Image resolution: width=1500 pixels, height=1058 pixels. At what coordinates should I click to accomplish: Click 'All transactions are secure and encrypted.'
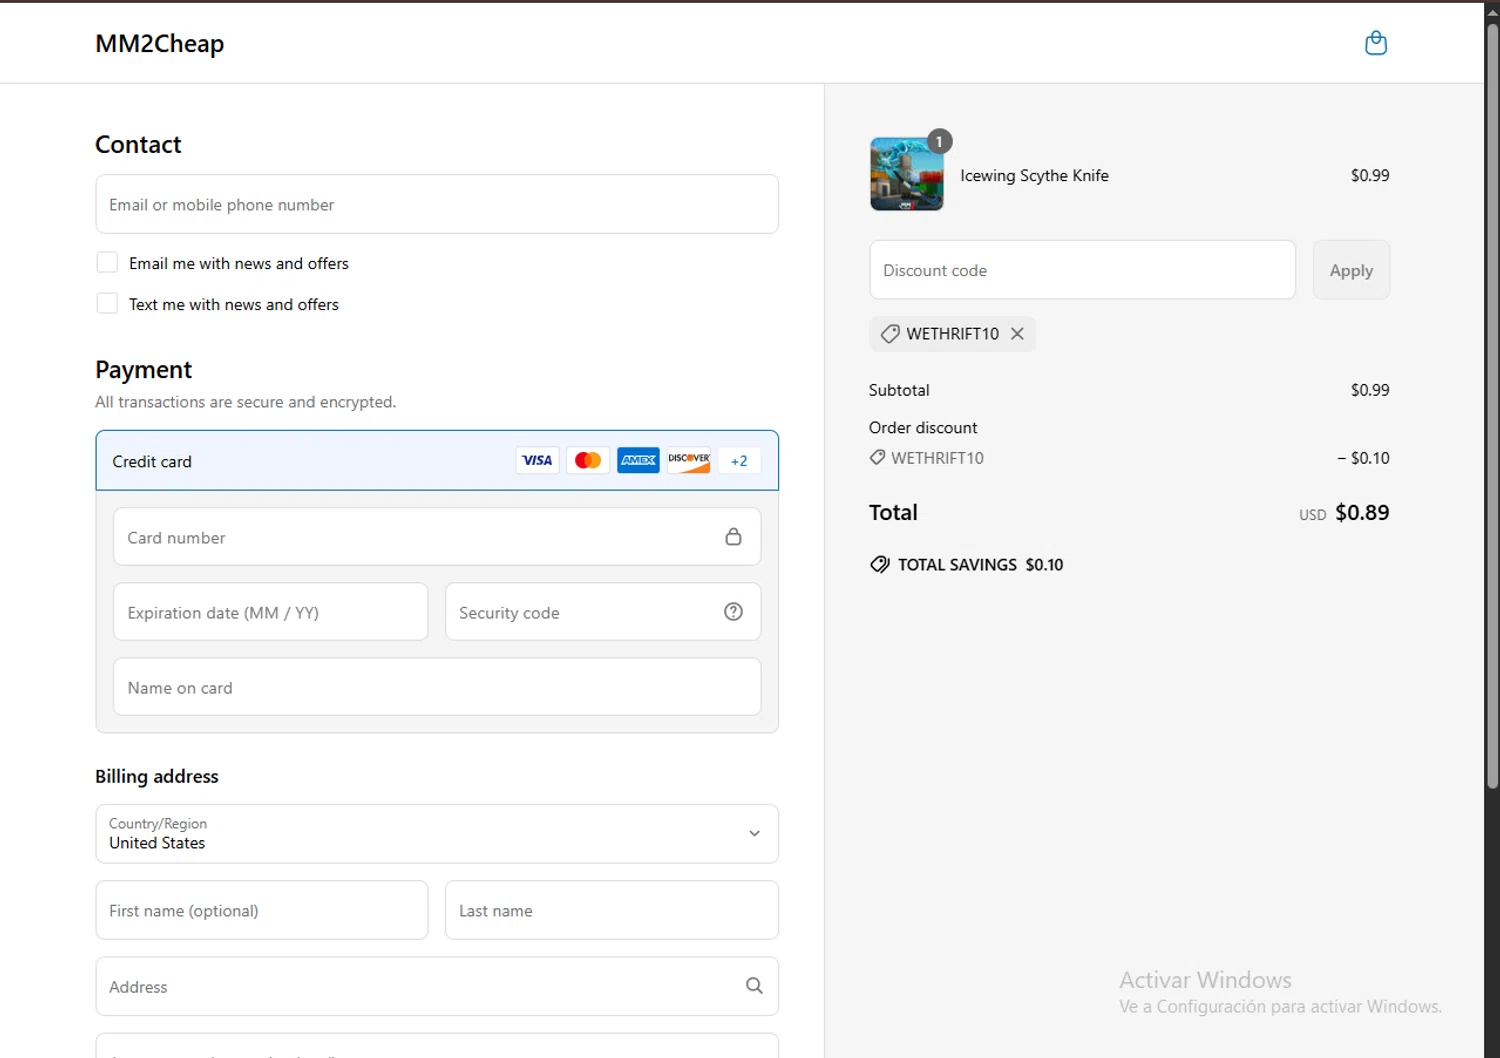coord(246,402)
